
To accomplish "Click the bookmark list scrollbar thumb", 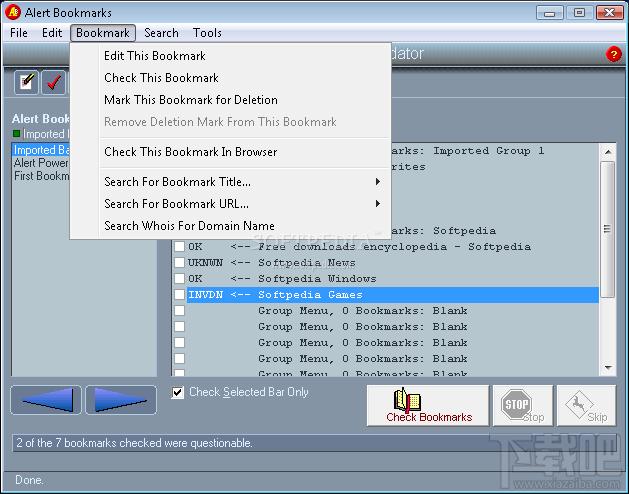I will (608, 229).
